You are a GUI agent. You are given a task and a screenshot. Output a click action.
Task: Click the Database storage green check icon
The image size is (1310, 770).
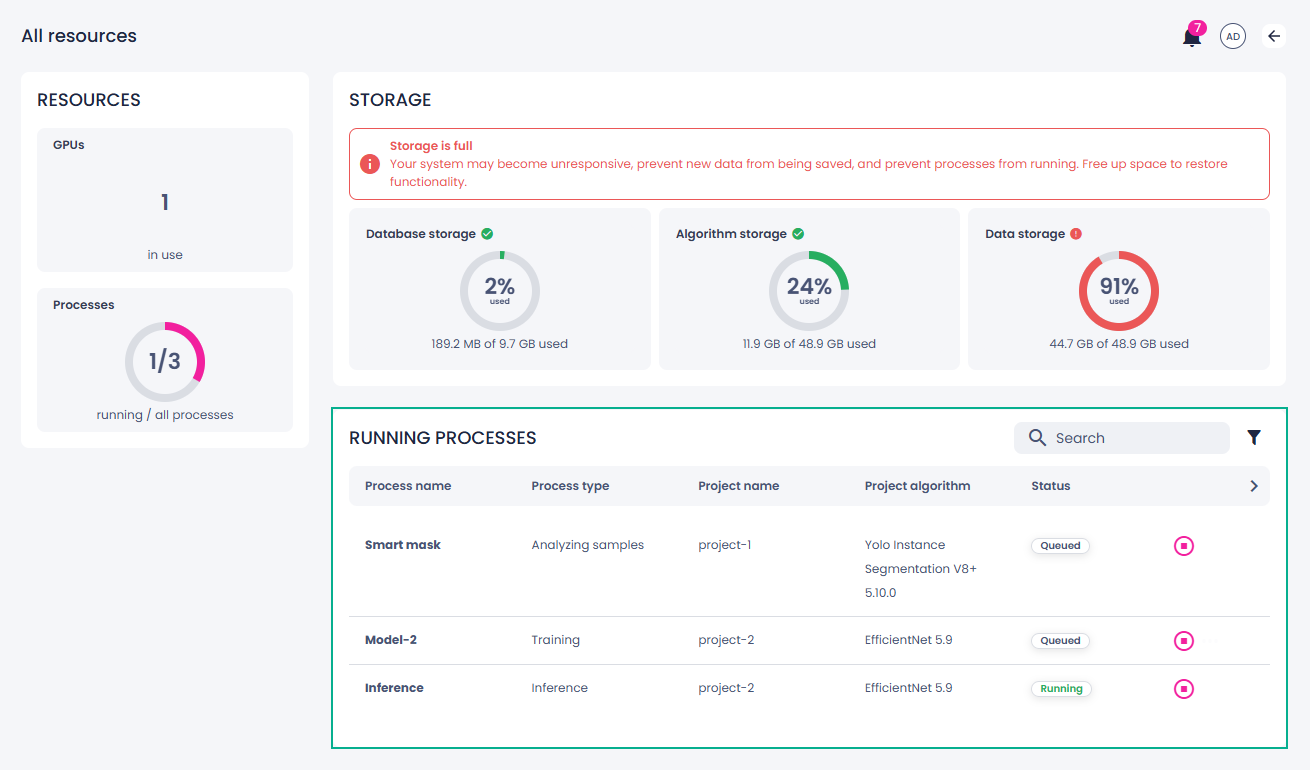pyautogui.click(x=487, y=234)
